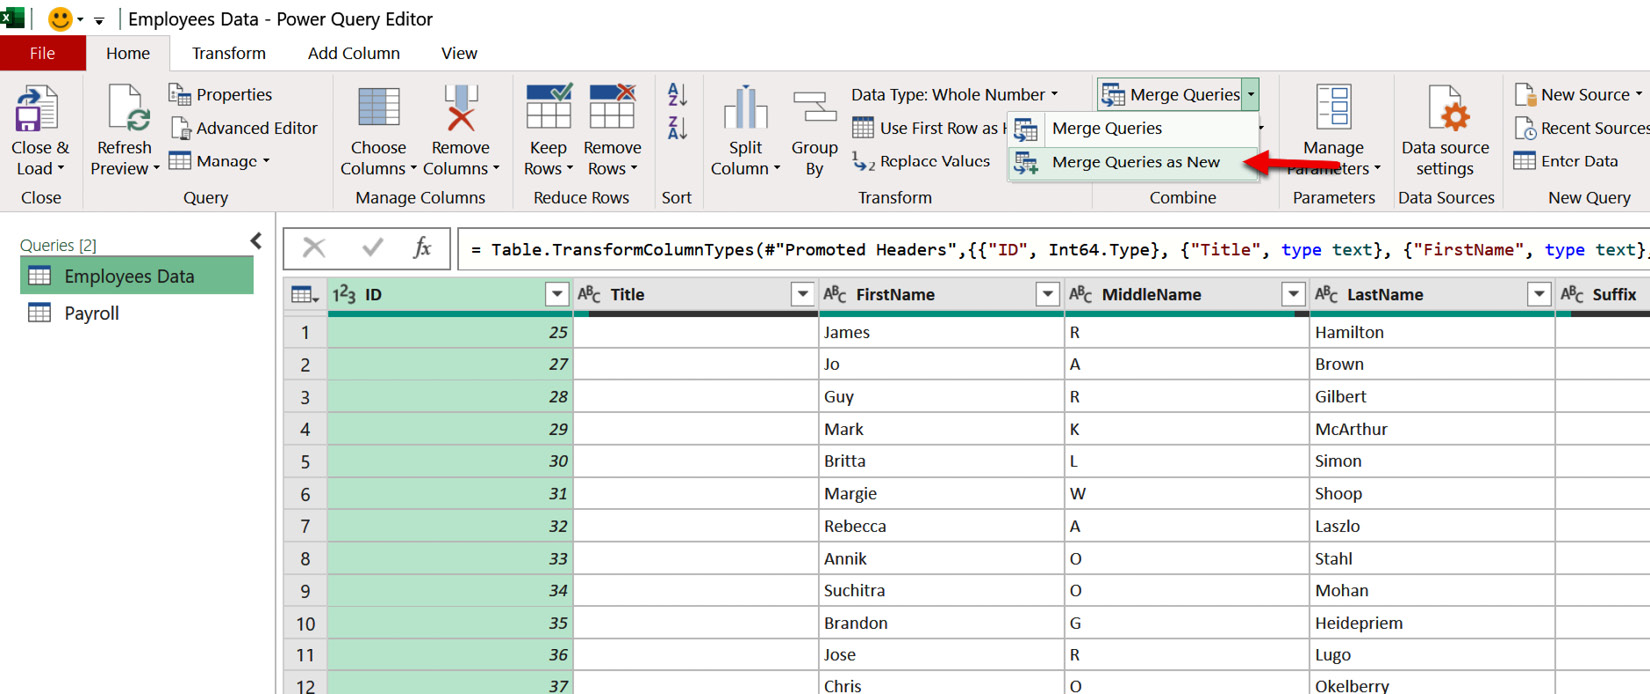This screenshot has height=694, width=1650.
Task: Open the Advanced Editor
Action: click(x=244, y=128)
